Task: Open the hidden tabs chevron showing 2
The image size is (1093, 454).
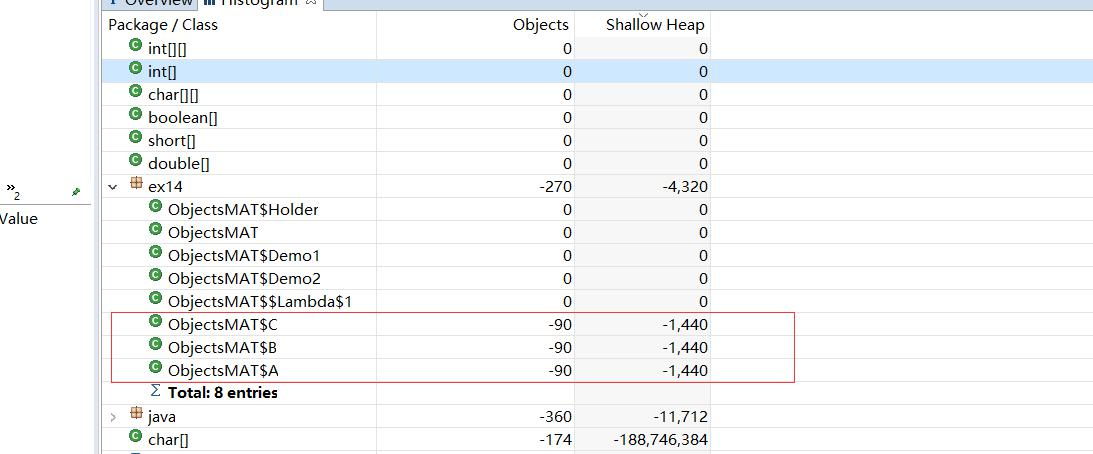Action: [13, 191]
